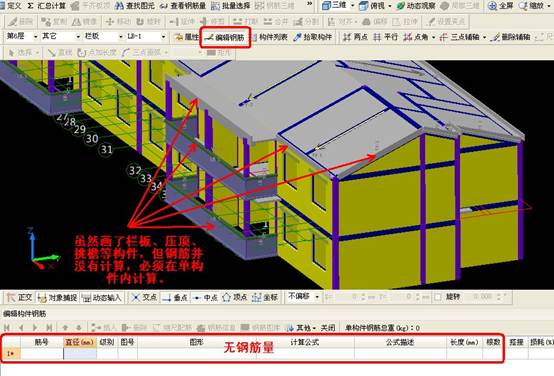The height and width of the screenshot is (376, 554).
Task: Switch to 三维 view mode
Action: click(334, 6)
